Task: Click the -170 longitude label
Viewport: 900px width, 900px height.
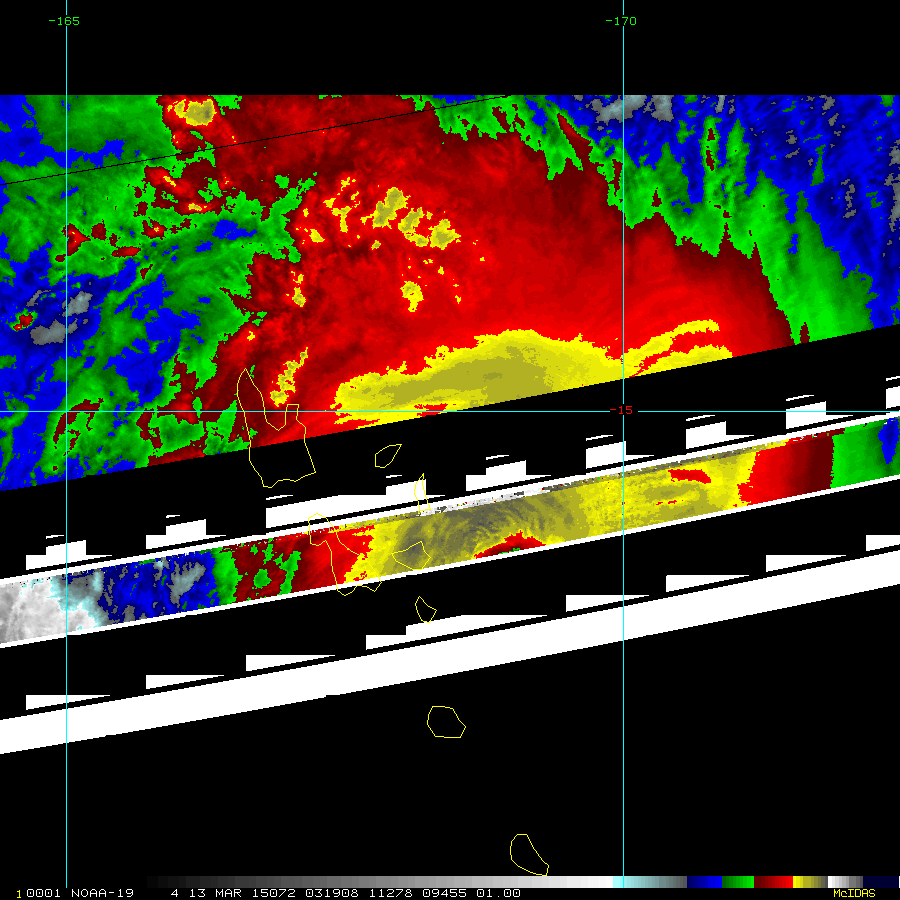Action: [x=621, y=21]
